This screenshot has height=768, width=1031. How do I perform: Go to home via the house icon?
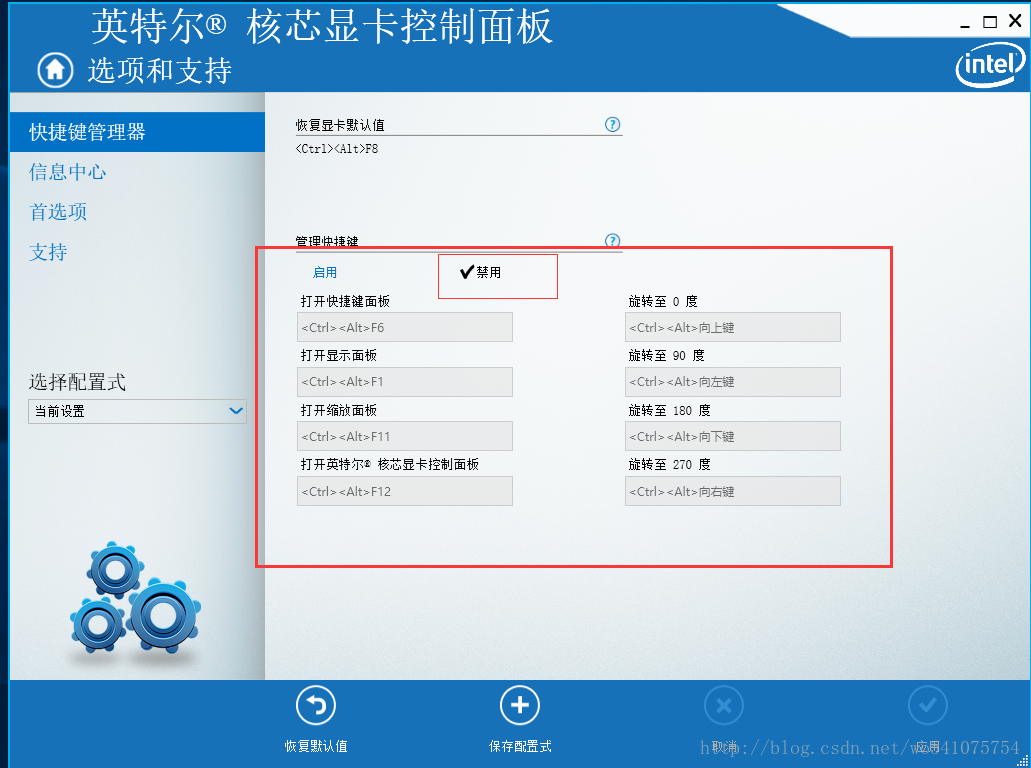coord(55,70)
